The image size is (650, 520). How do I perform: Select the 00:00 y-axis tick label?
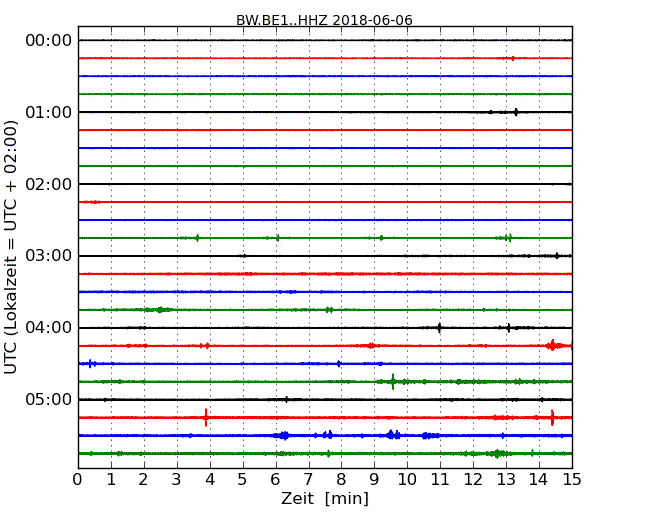49,41
